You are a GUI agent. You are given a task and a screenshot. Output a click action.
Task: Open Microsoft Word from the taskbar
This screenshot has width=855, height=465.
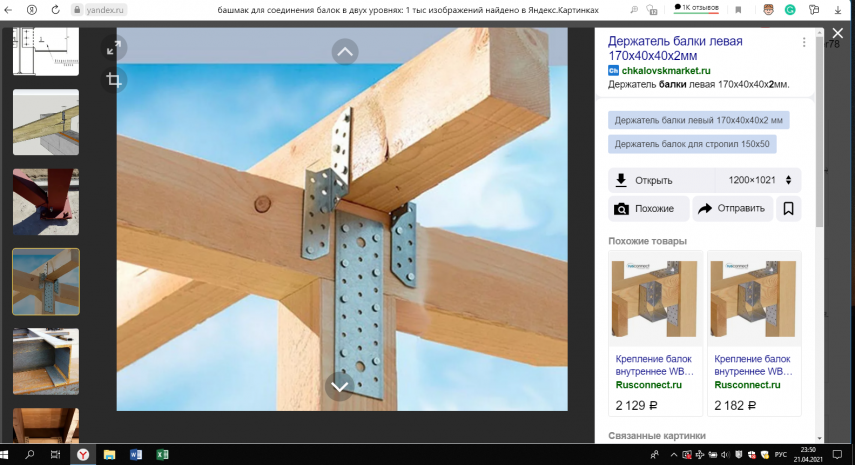point(137,454)
